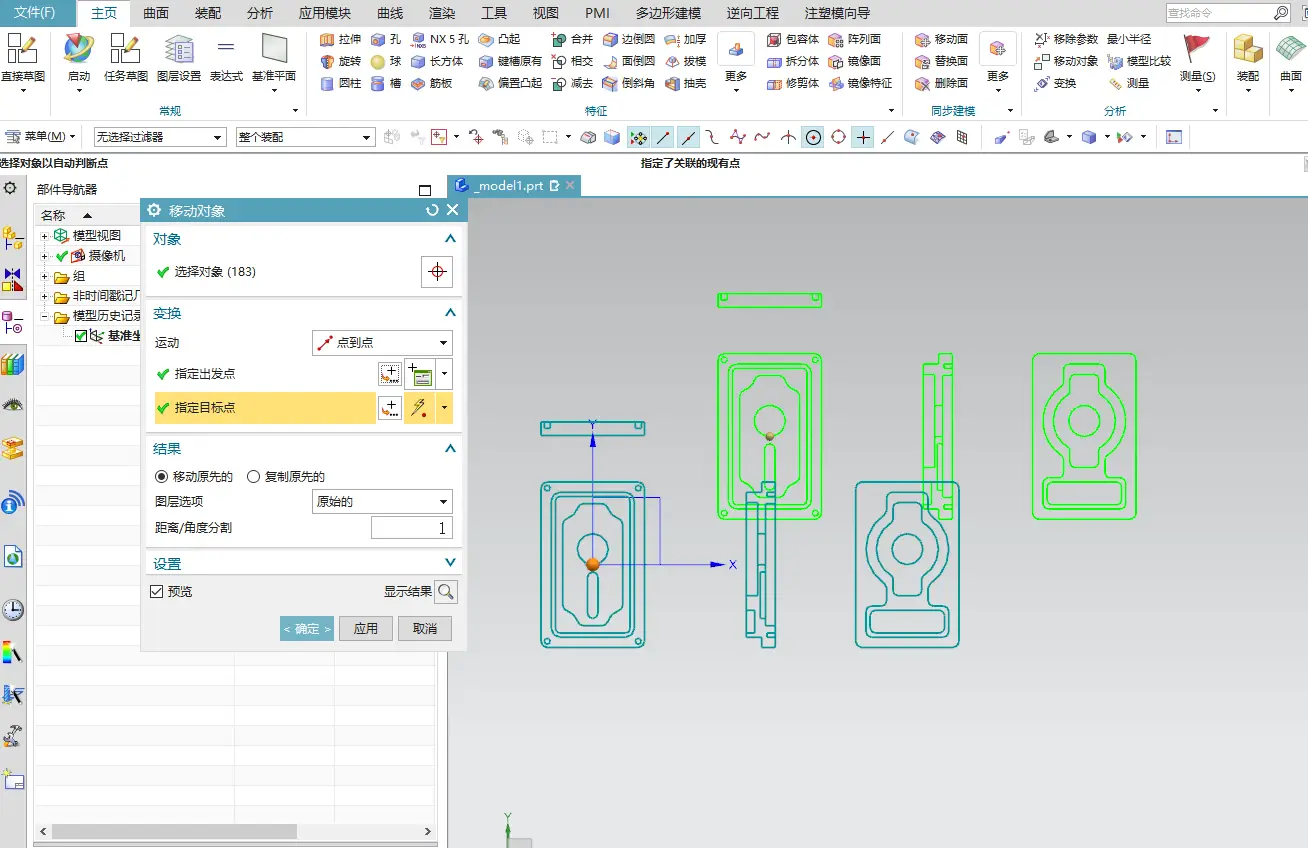Click the 图层设置 (Layer Settings) icon
The width and height of the screenshot is (1308, 848).
tap(179, 50)
